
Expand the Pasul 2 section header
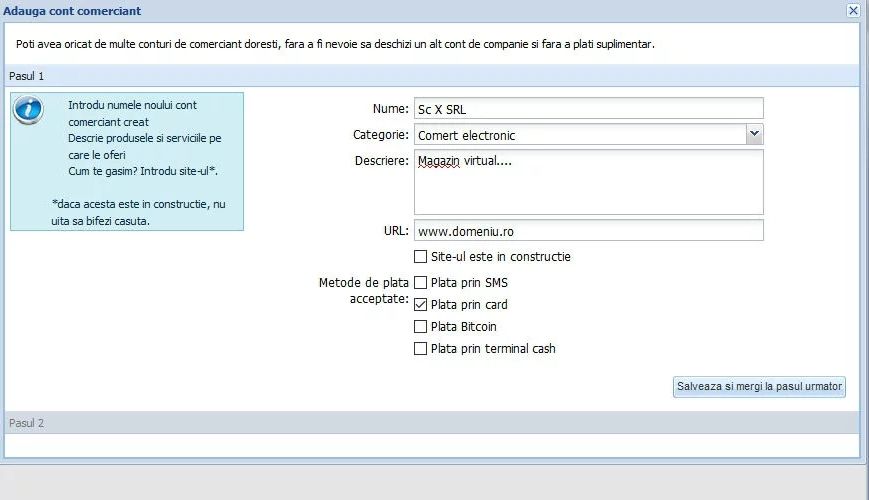[x=27, y=423]
